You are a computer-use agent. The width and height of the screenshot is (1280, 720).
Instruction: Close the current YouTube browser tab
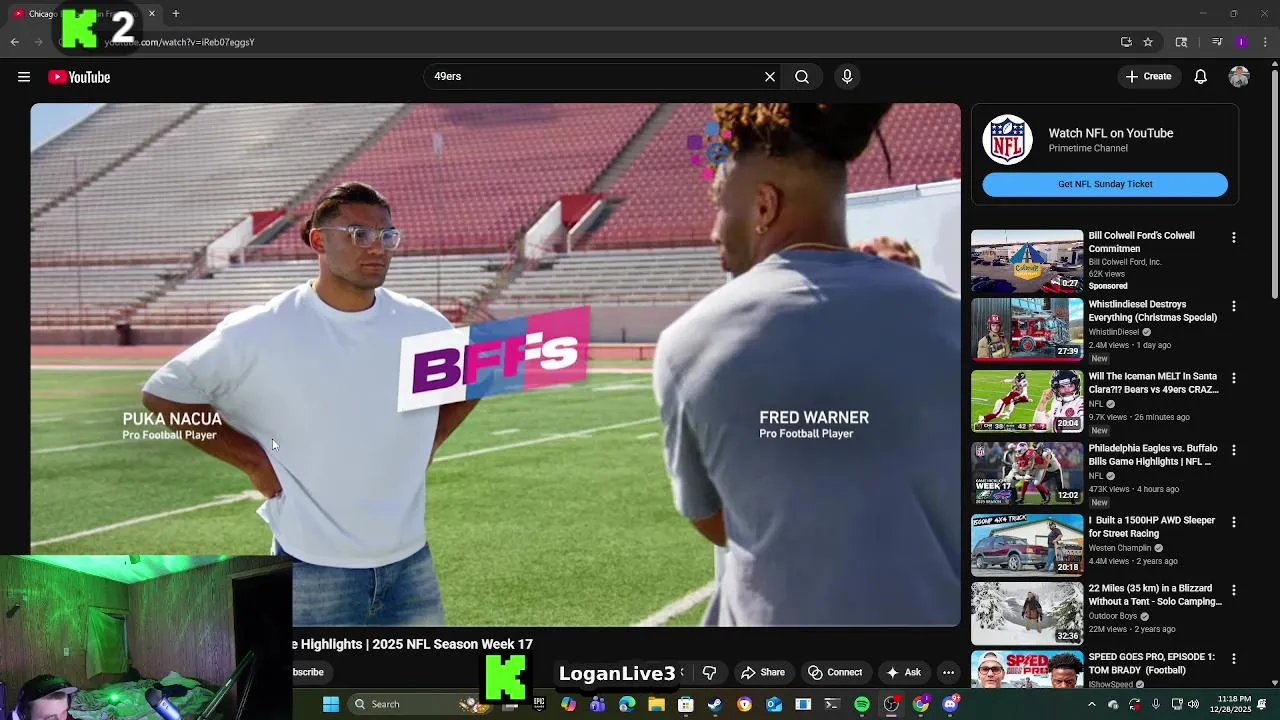point(152,14)
